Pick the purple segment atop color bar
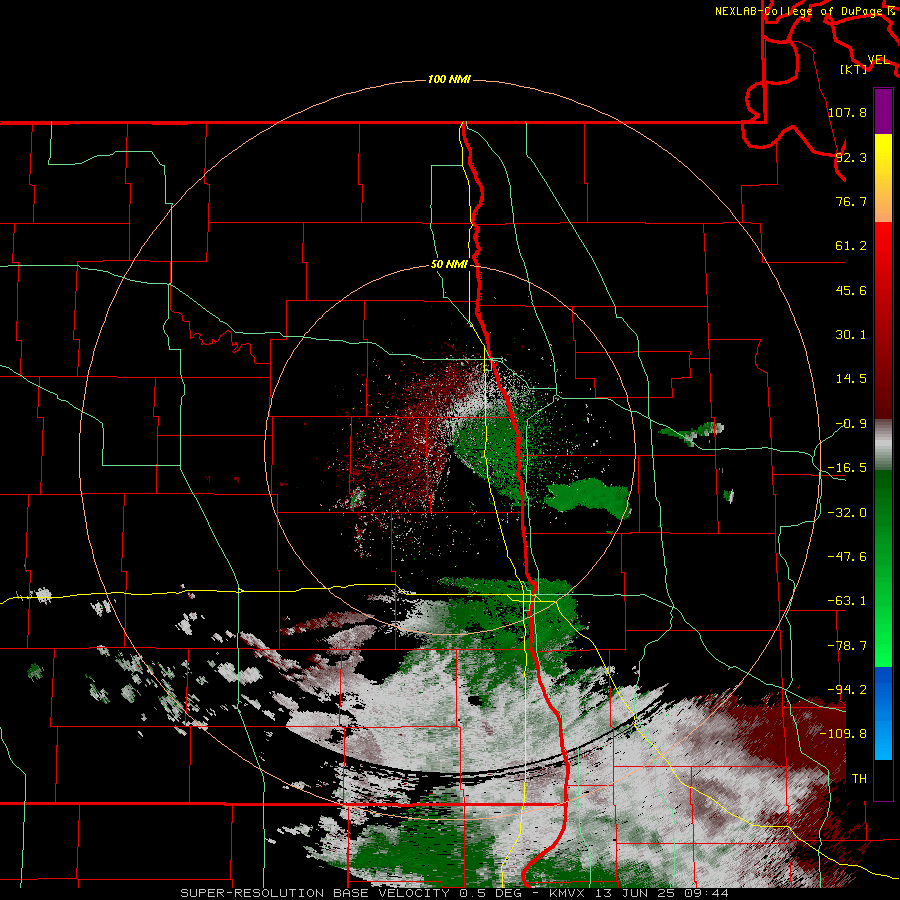Viewport: 900px width, 900px height. pyautogui.click(x=883, y=111)
